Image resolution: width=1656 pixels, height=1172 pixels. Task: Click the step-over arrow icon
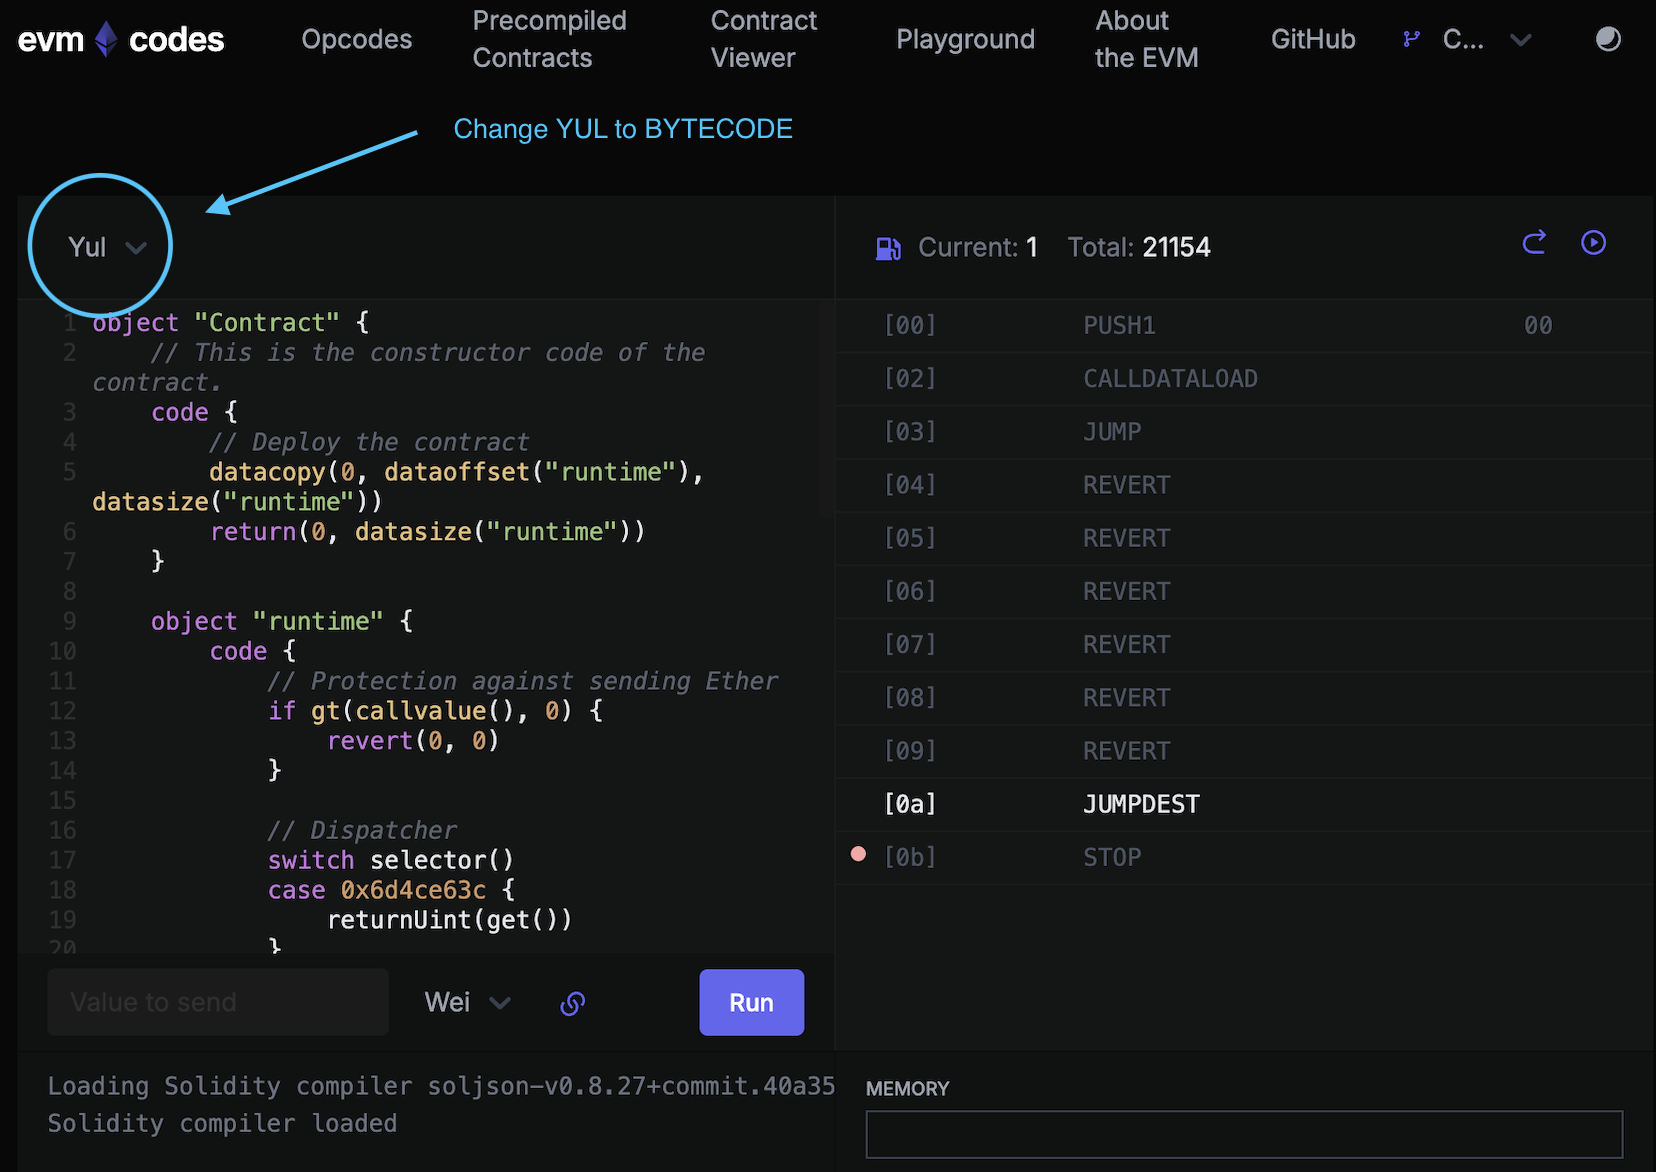1534,243
